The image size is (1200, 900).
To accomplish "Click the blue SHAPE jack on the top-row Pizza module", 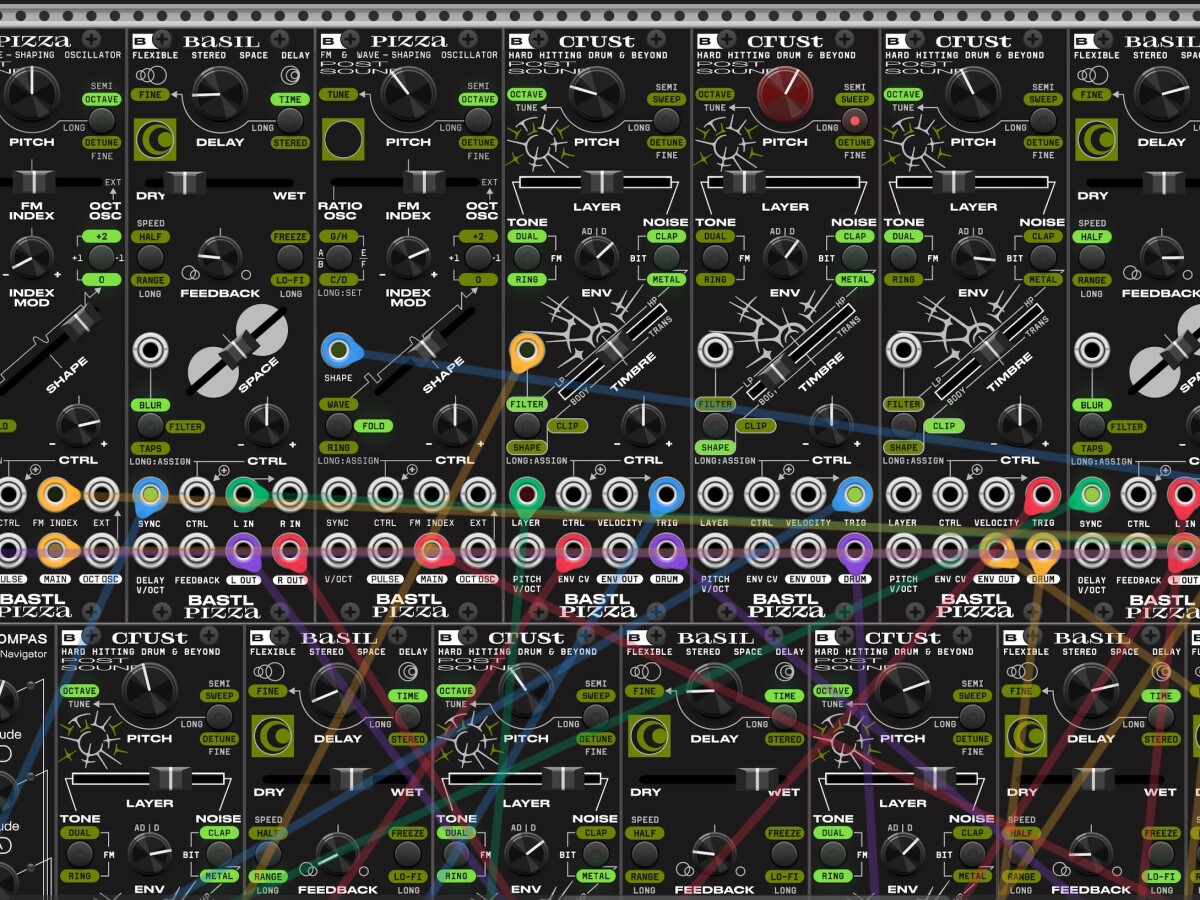I will [x=339, y=351].
